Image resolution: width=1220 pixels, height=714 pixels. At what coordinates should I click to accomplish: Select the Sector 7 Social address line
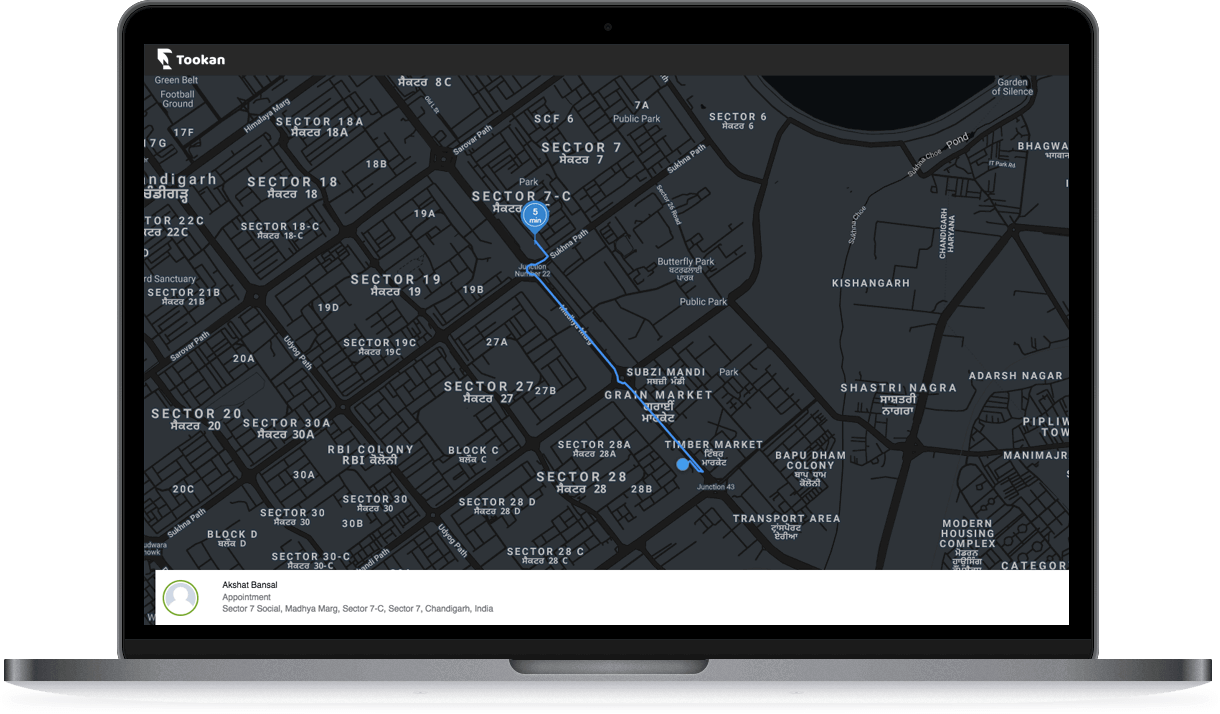click(357, 609)
